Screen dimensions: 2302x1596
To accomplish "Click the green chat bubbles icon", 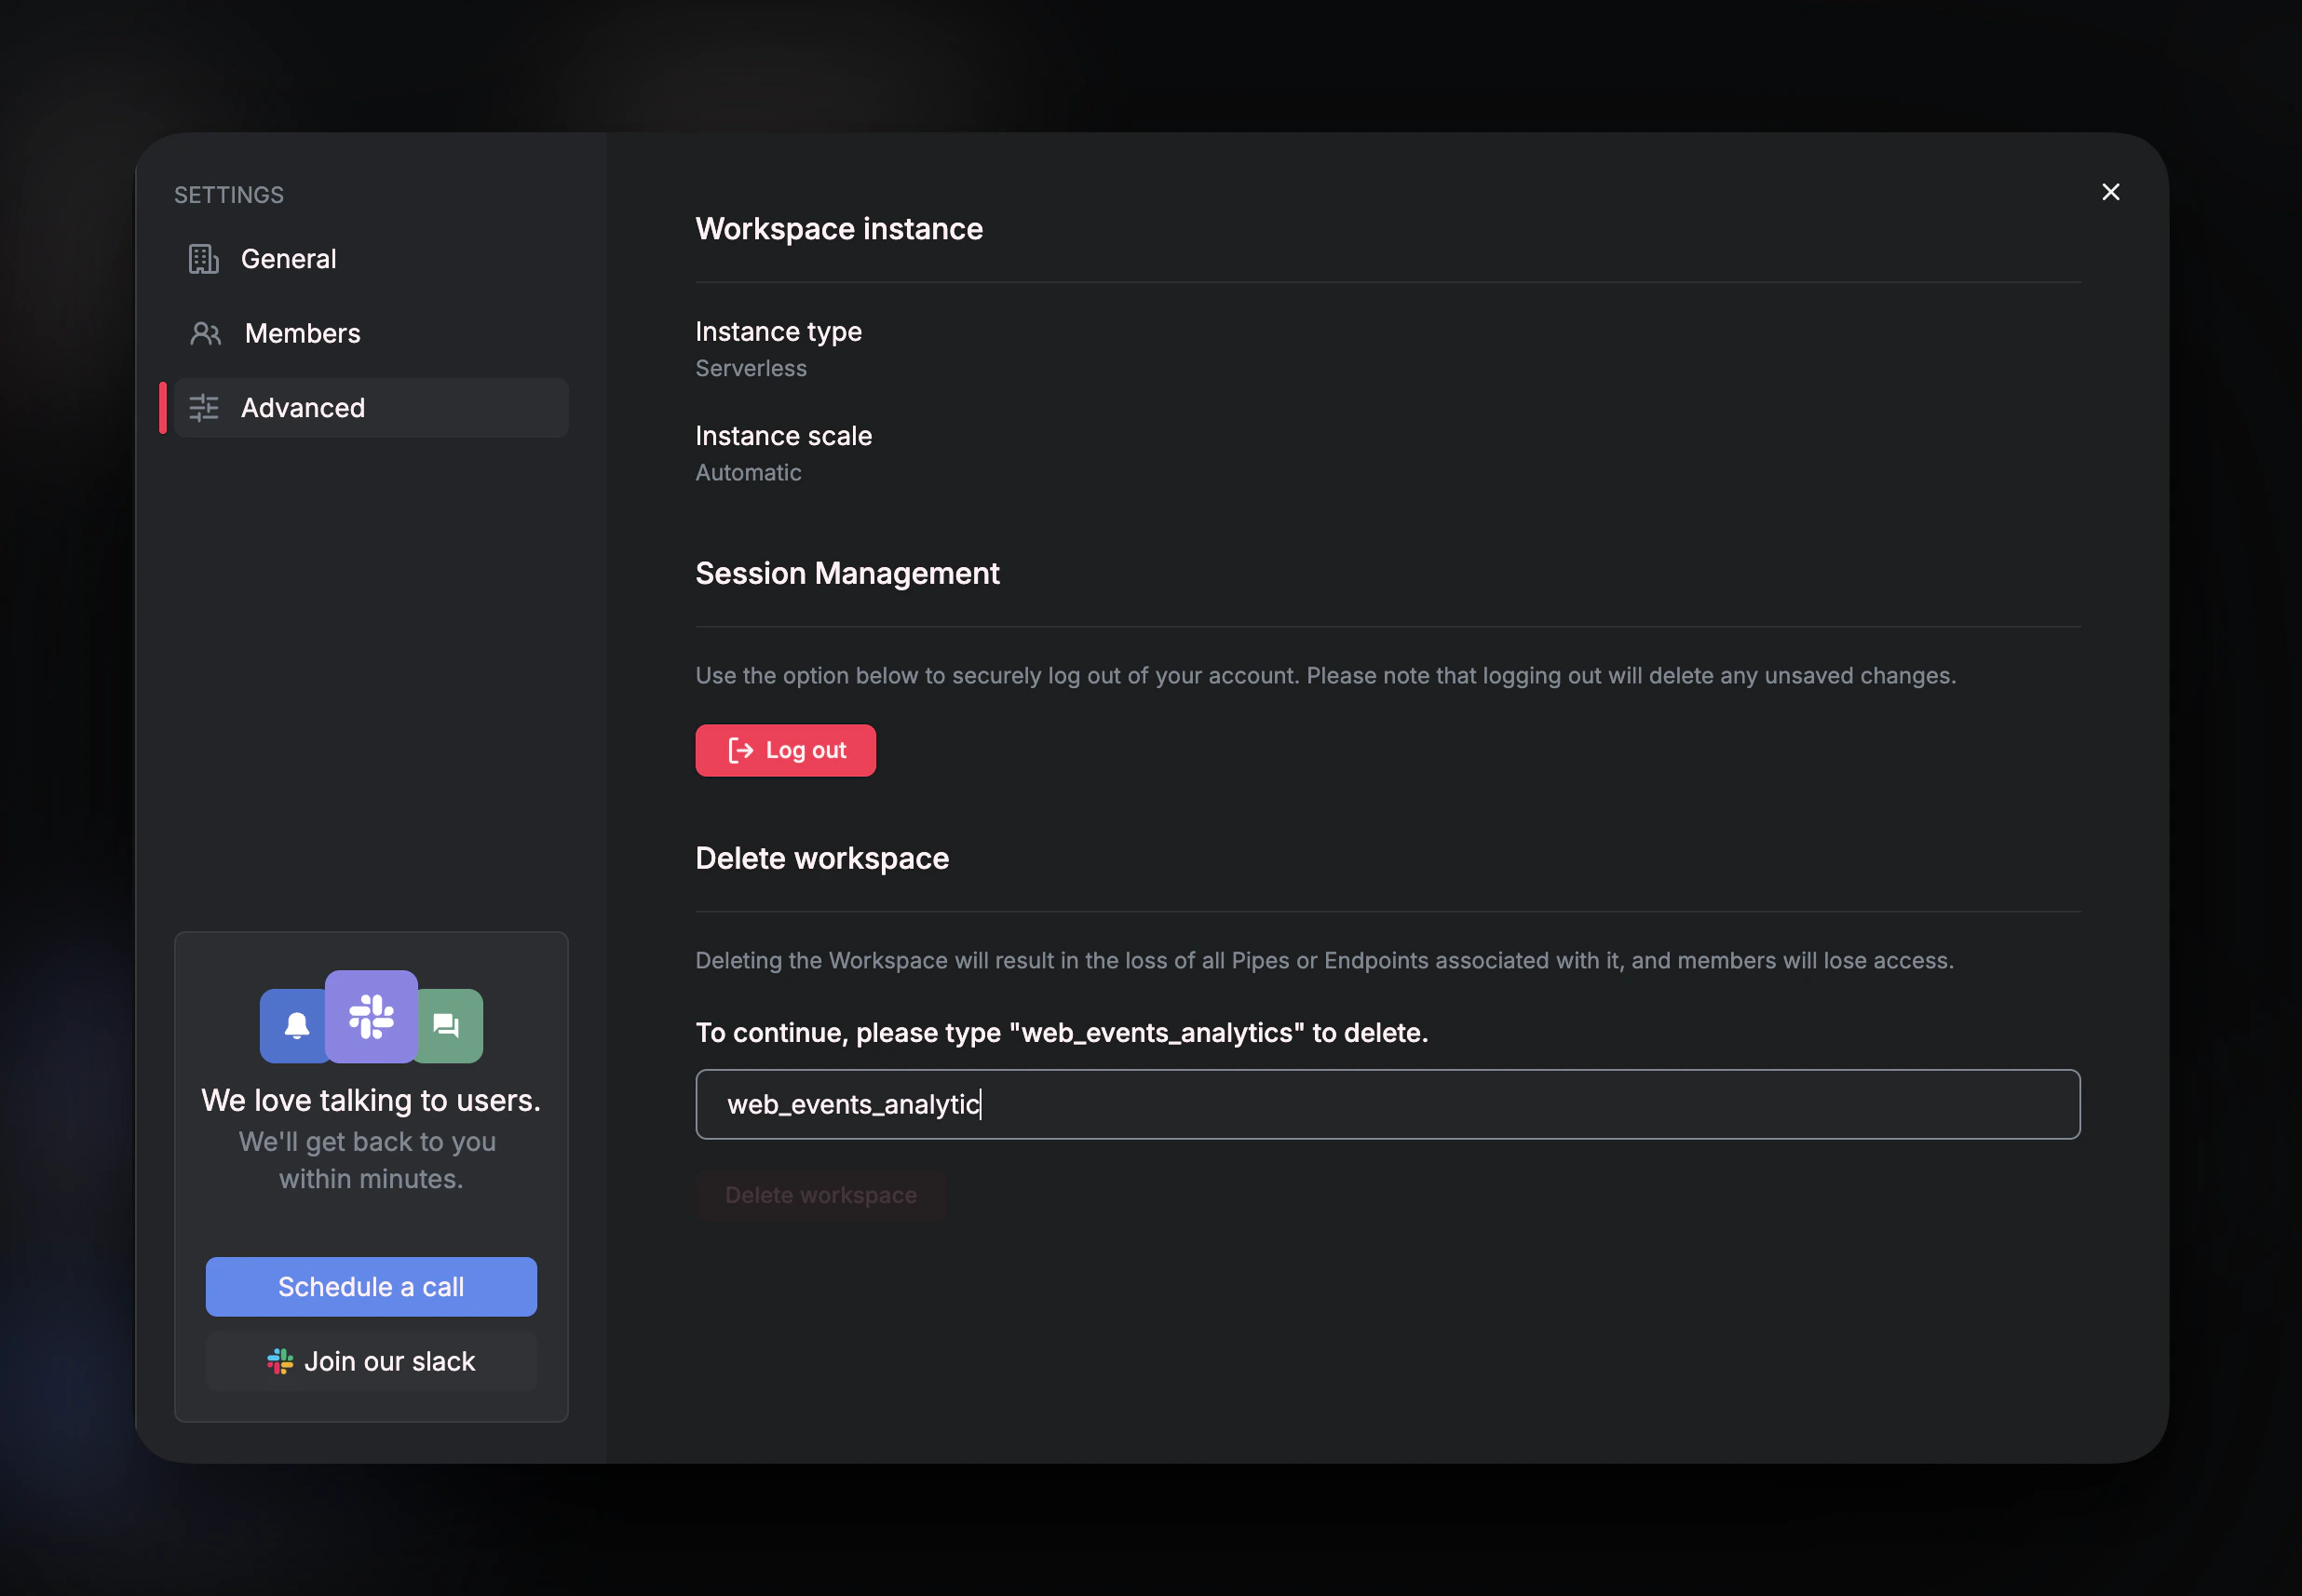I will (x=447, y=1026).
